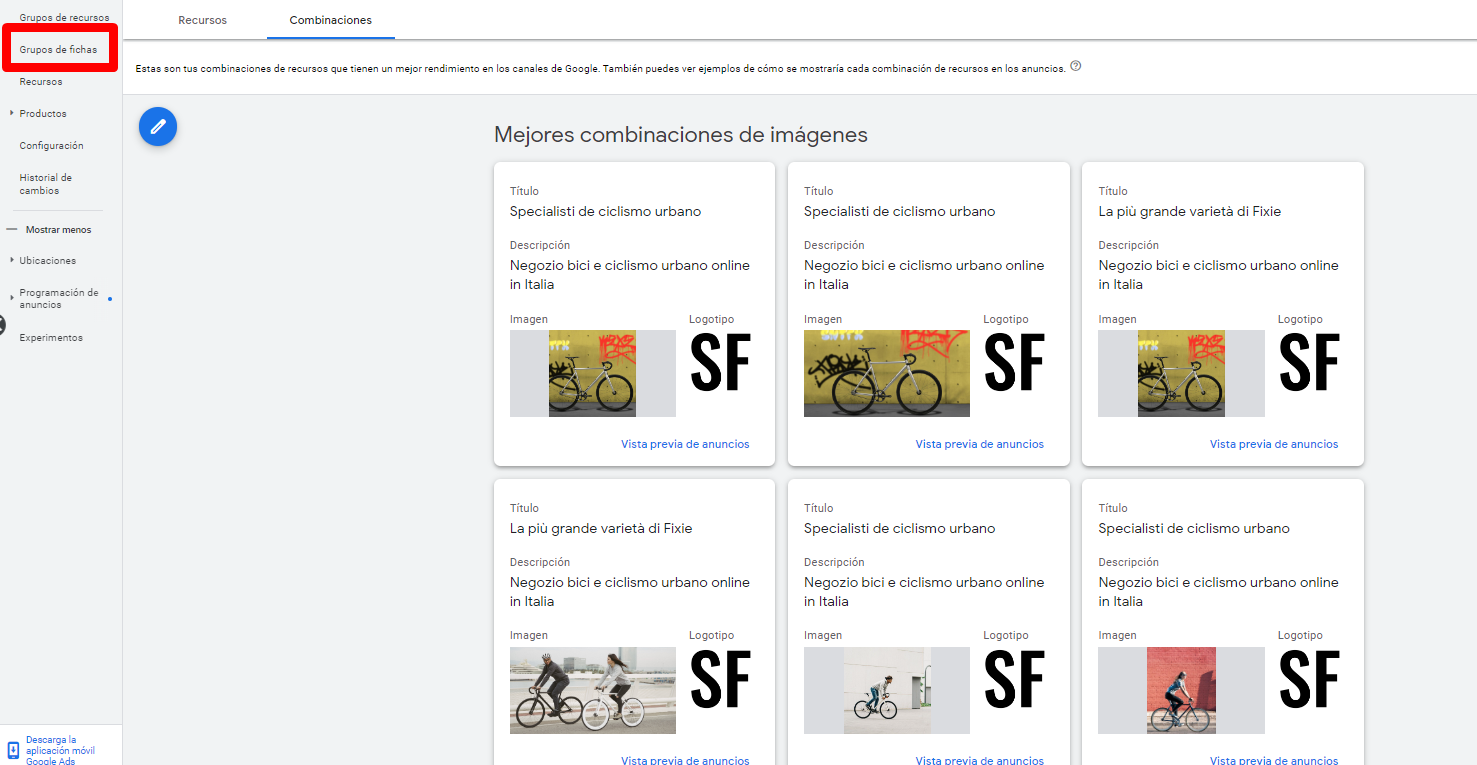Expand the Programación de anuncios arrow
Image resolution: width=1477 pixels, height=765 pixels.
(11, 298)
